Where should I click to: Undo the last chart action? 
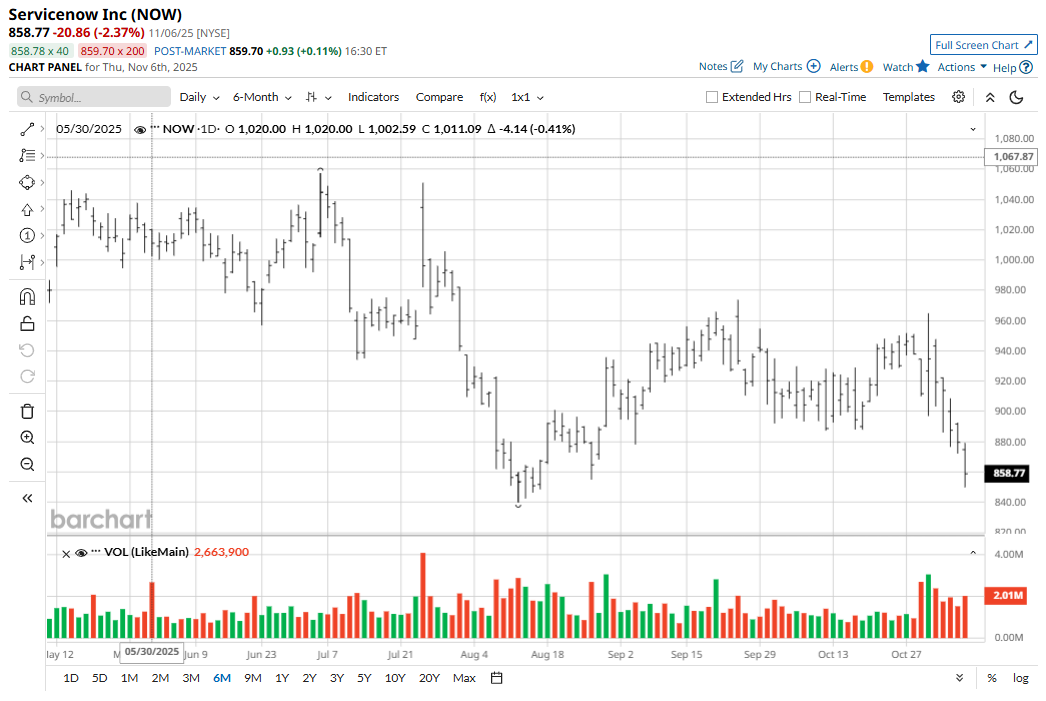(x=27, y=350)
